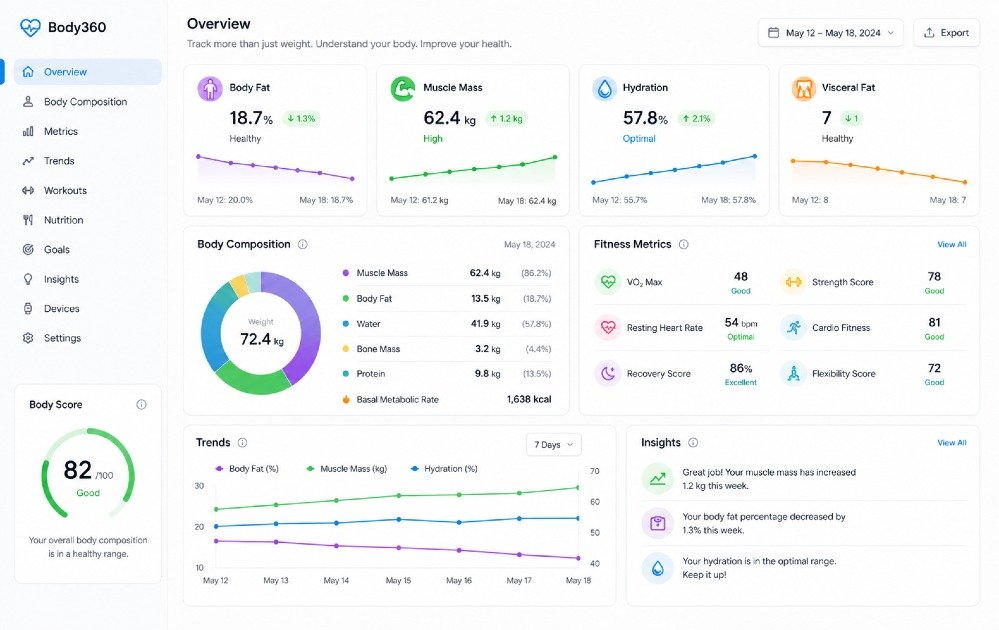999x630 pixels.
Task: Open the Overview sidebar page
Action: coord(88,72)
